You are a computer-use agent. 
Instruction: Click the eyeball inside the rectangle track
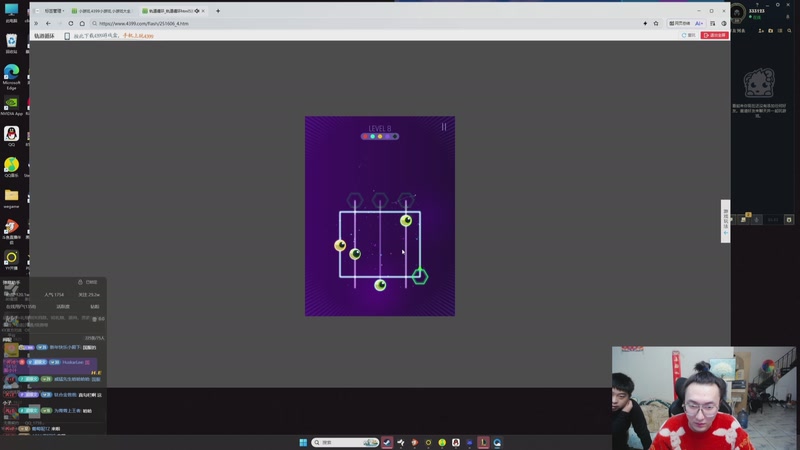click(355, 254)
